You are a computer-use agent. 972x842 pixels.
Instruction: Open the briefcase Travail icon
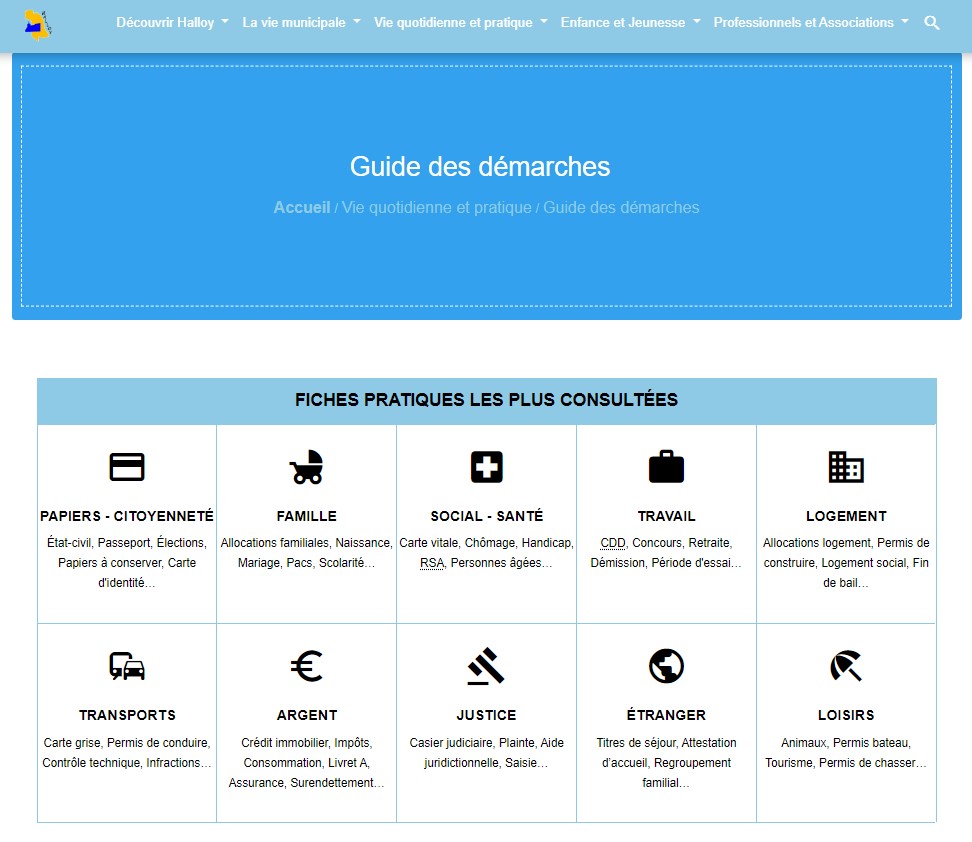[x=666, y=467]
